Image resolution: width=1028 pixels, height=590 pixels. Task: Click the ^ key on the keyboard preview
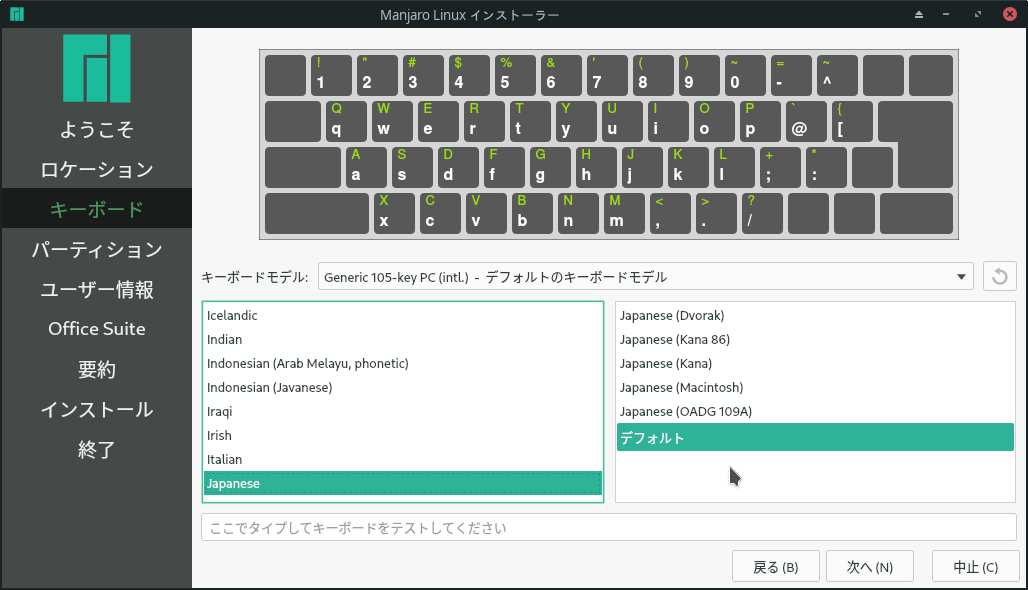(837, 75)
